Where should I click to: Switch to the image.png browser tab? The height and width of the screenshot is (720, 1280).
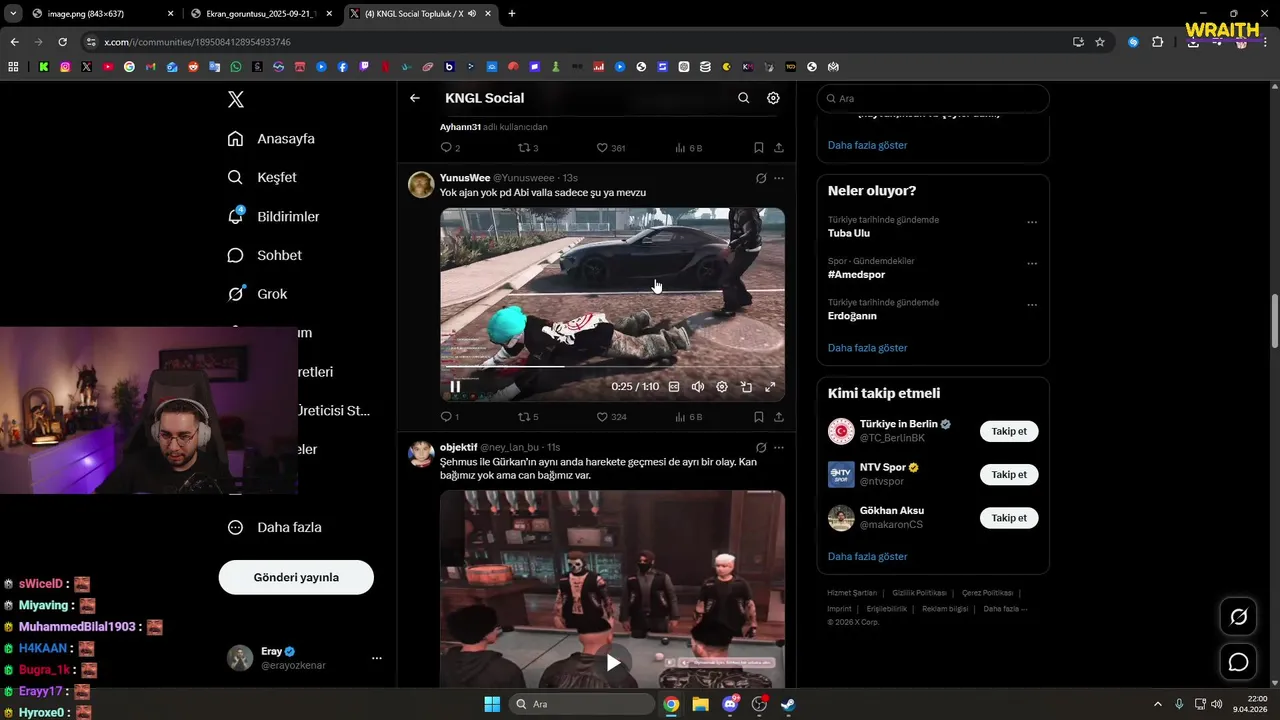click(x=102, y=14)
